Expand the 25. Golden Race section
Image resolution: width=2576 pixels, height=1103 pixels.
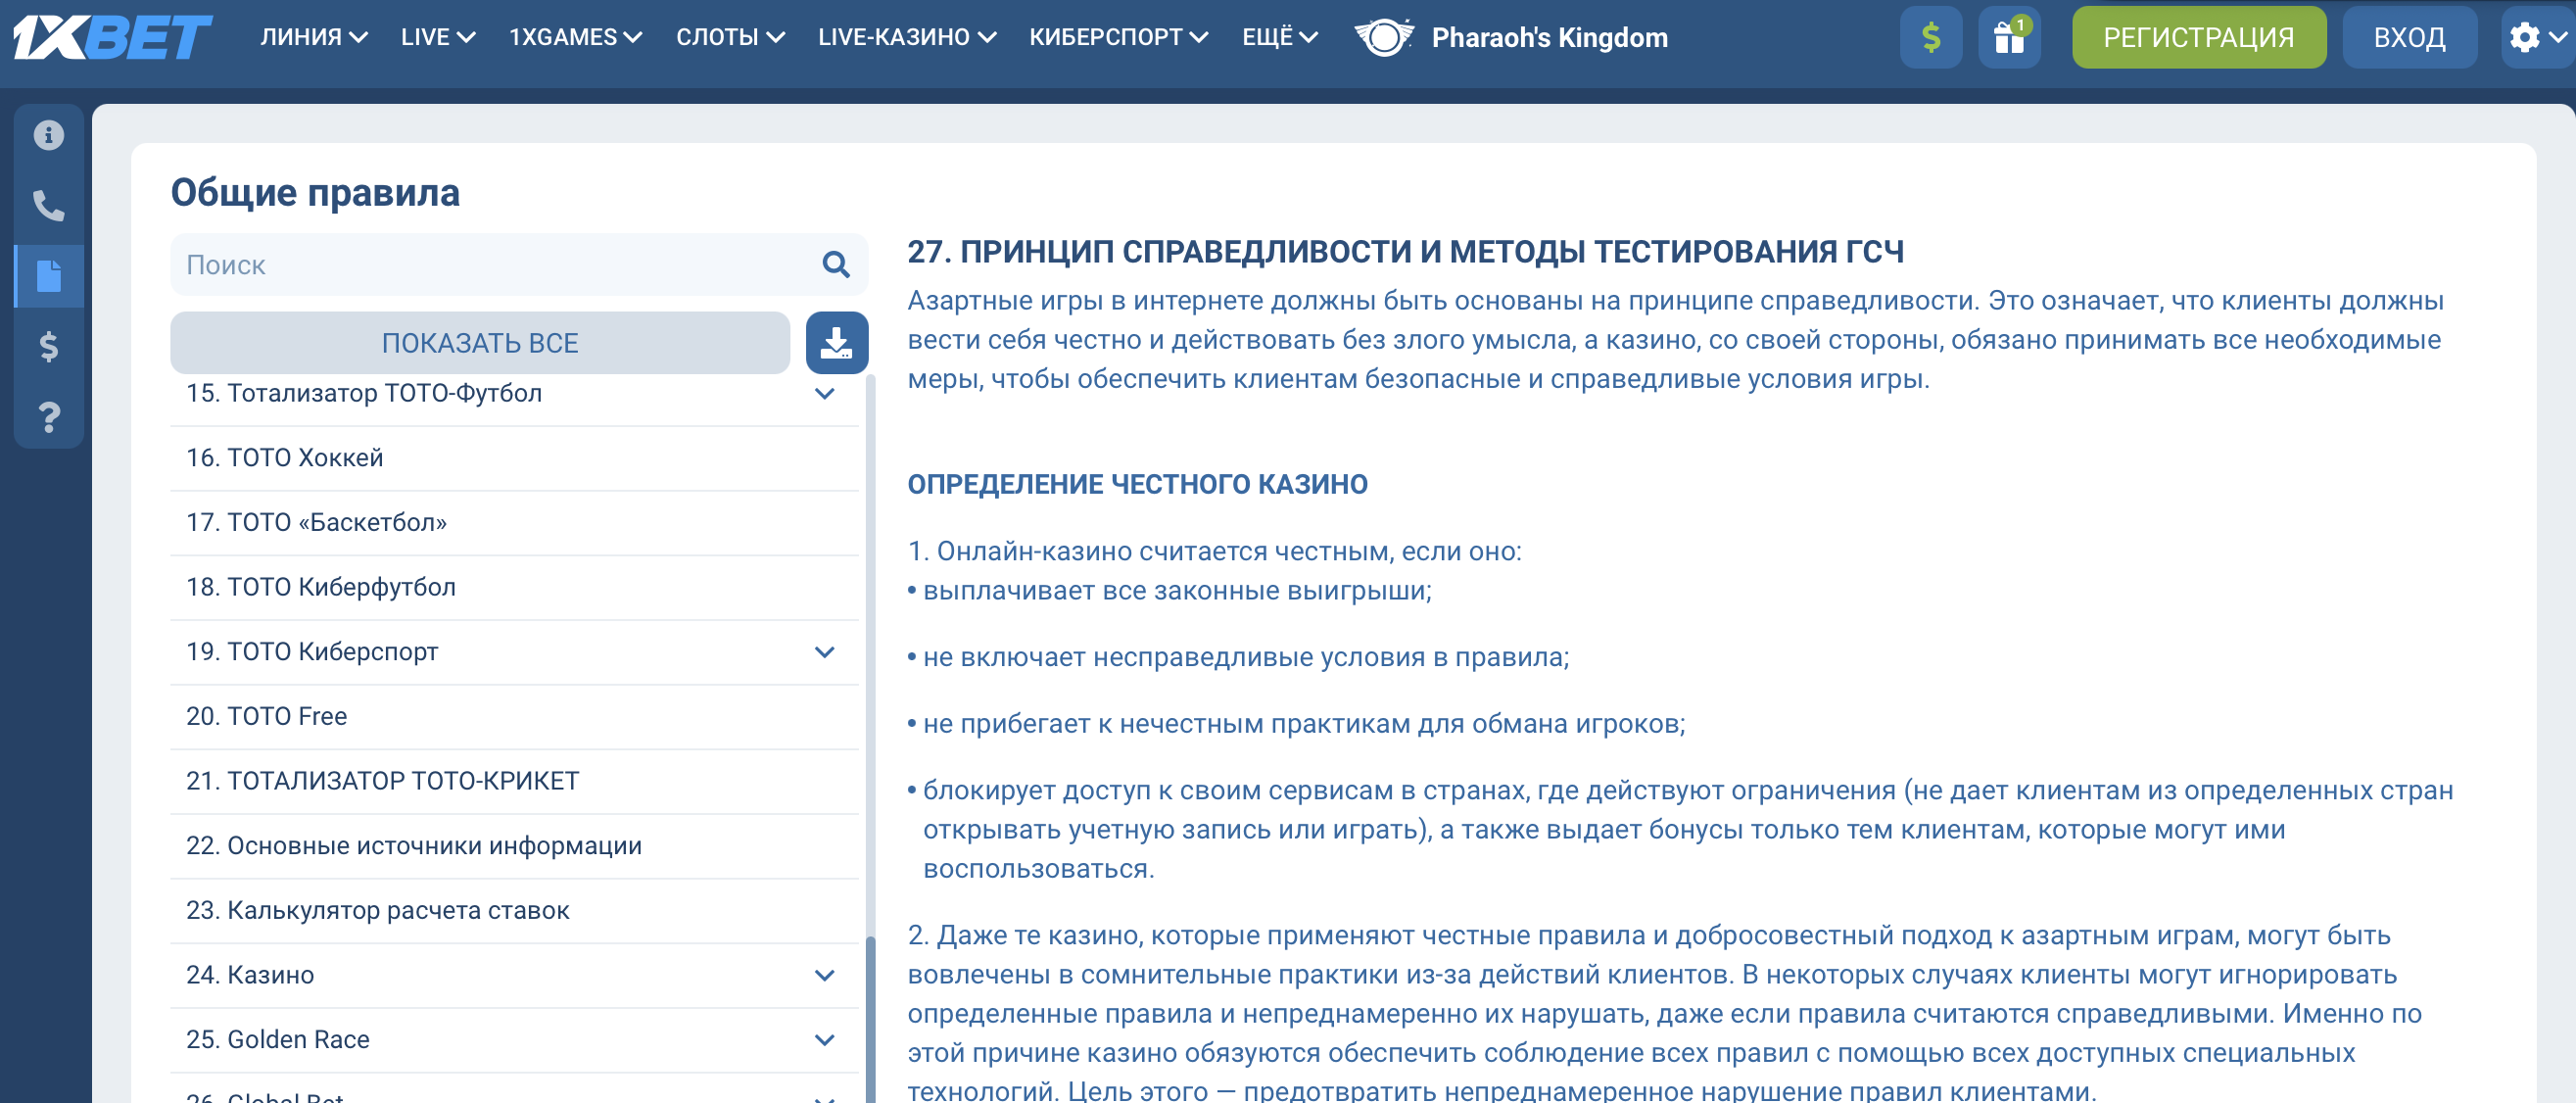824,1040
